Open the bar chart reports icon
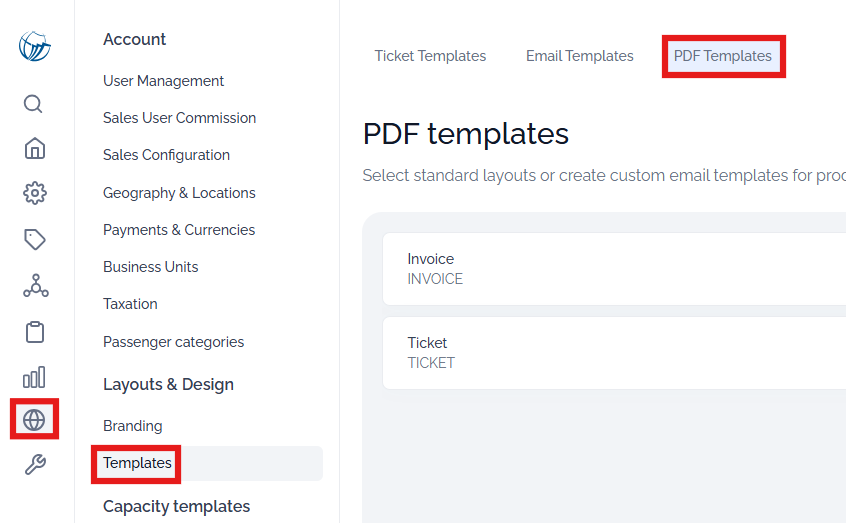This screenshot has height=523, width=846. point(34,377)
